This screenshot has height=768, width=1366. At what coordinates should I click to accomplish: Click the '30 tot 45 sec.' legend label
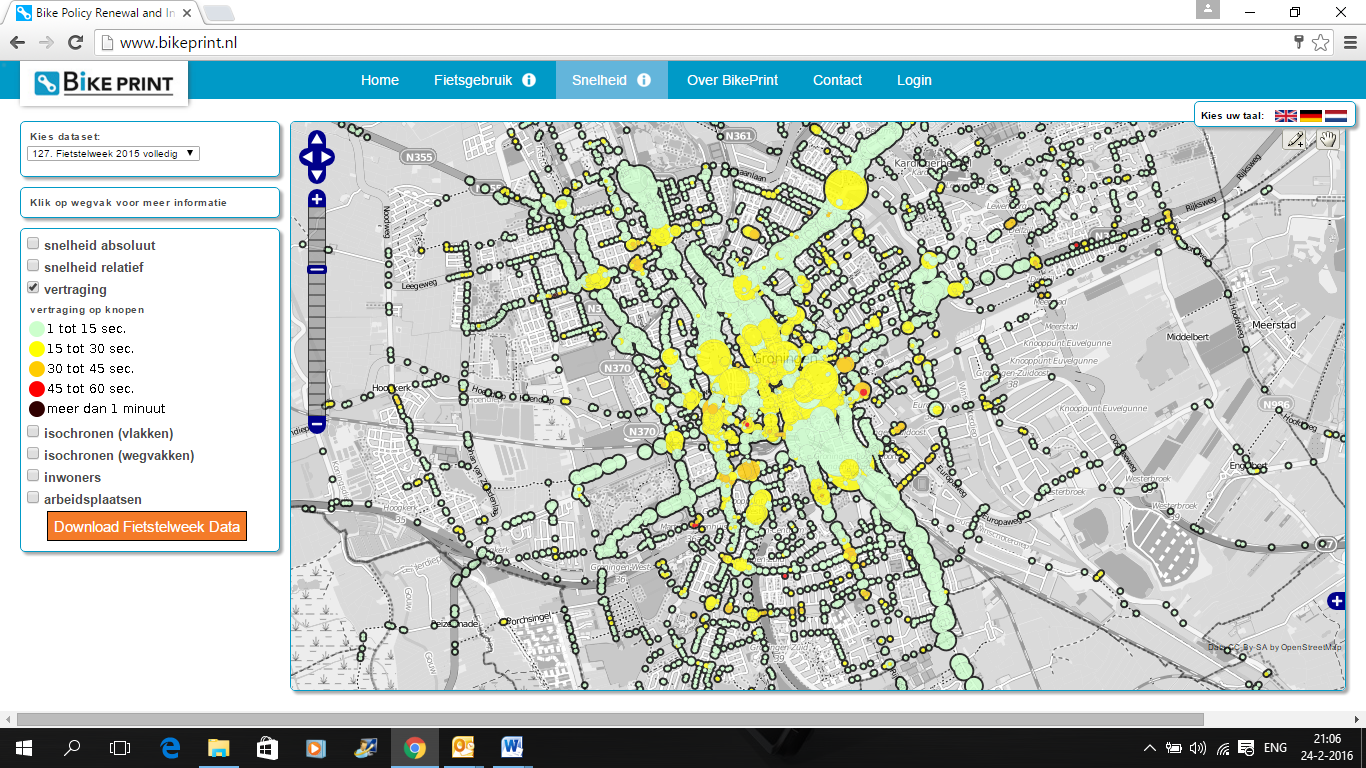[x=90, y=369]
